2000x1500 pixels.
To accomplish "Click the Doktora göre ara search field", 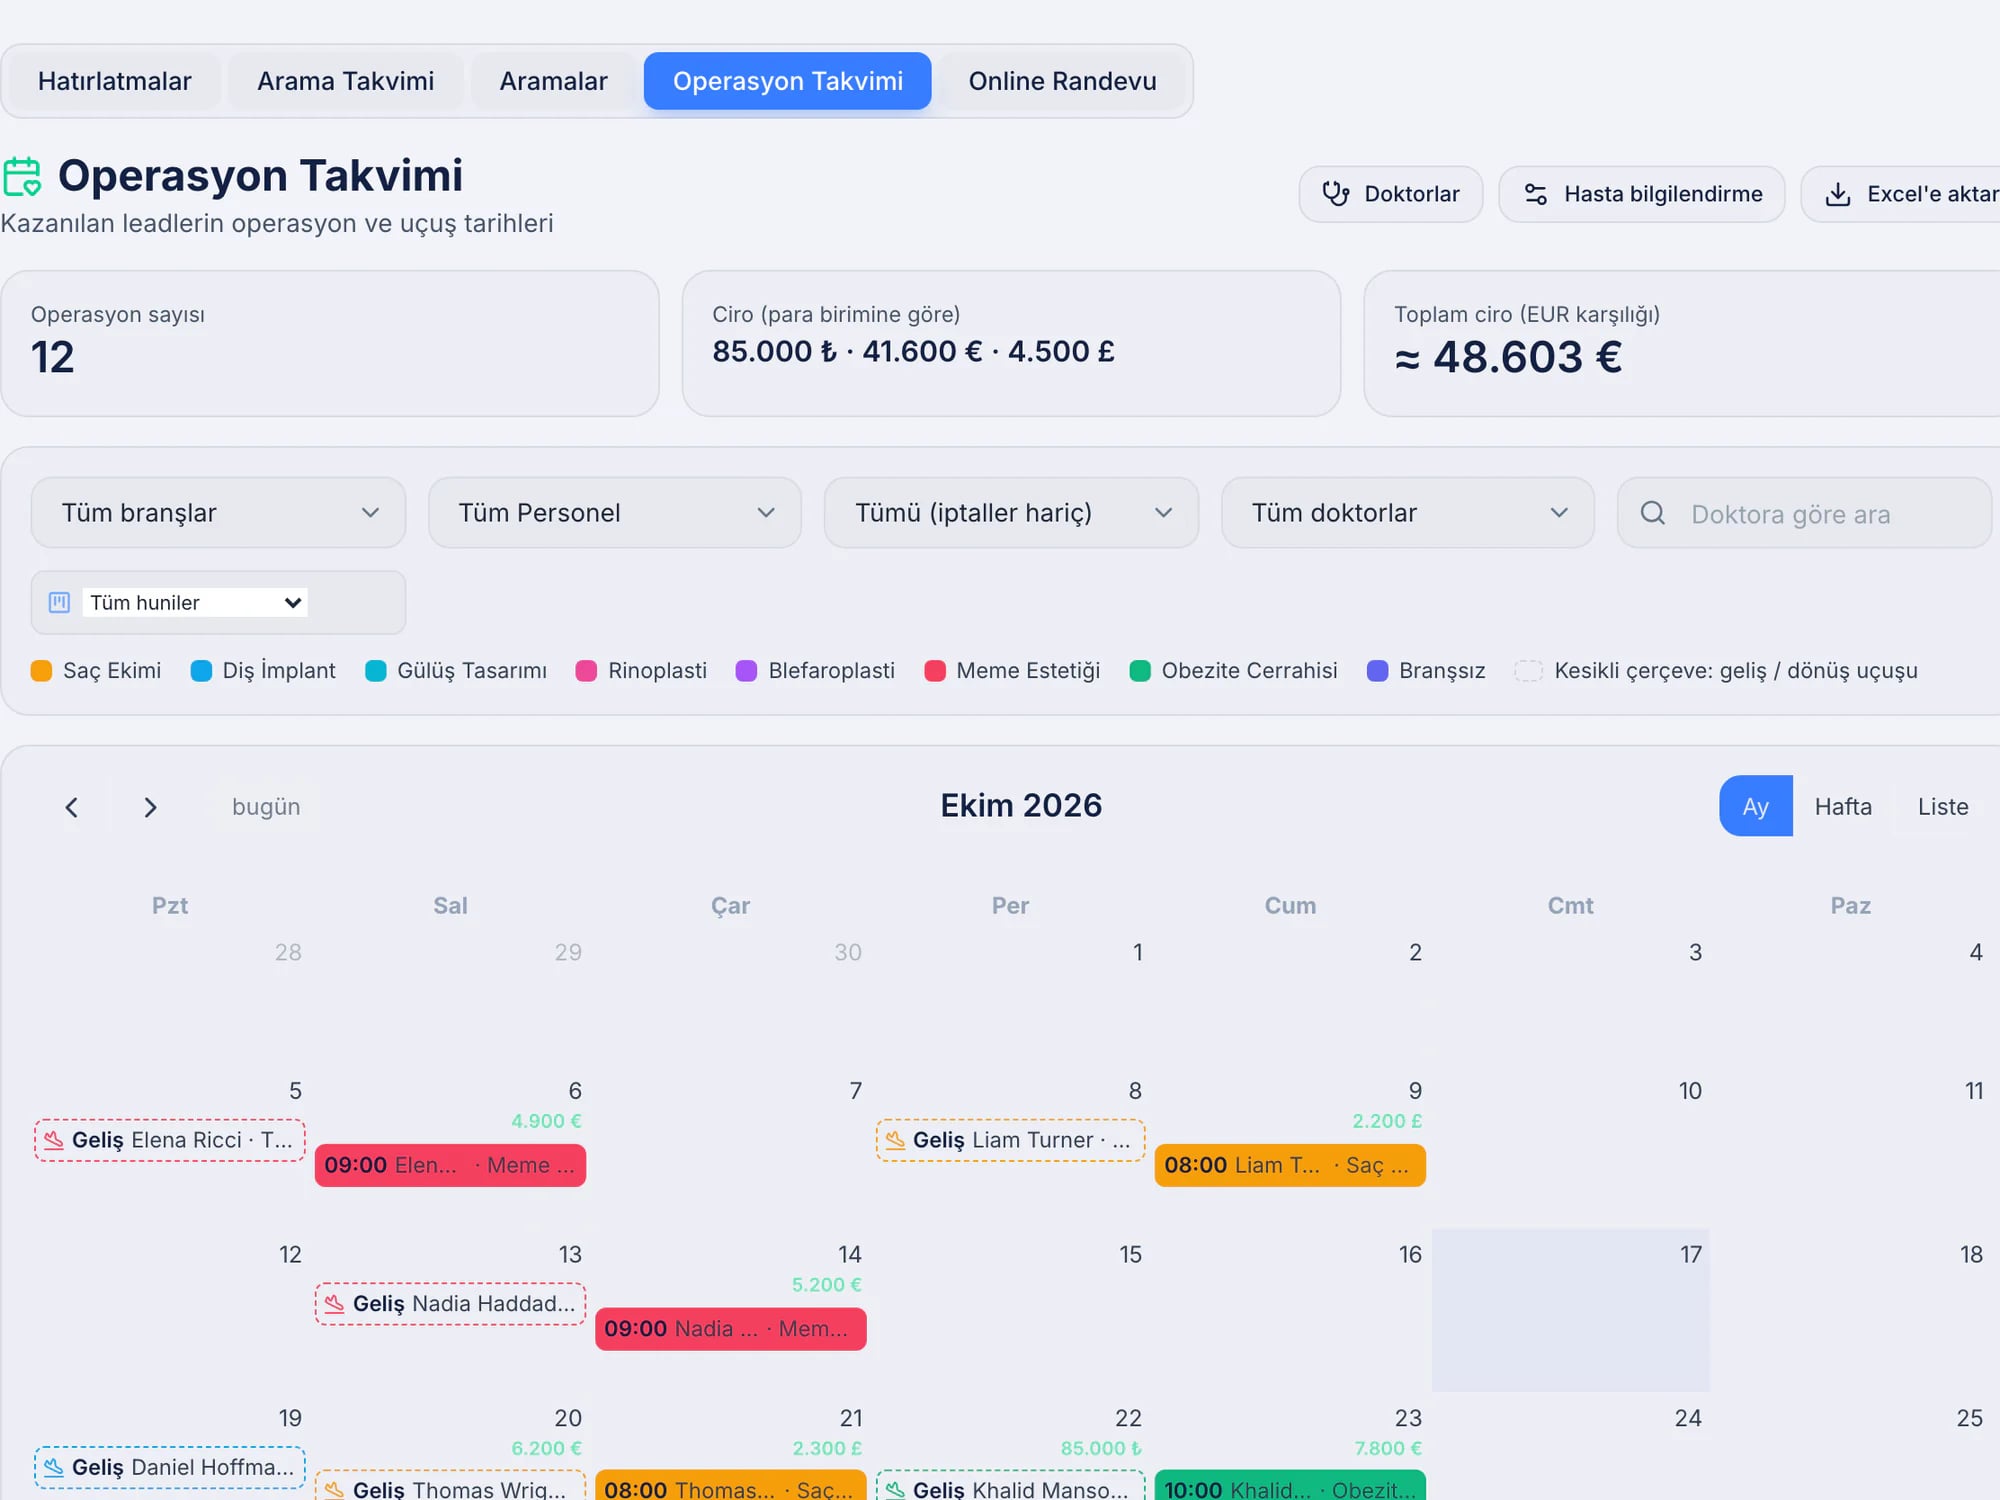I will tap(1805, 513).
